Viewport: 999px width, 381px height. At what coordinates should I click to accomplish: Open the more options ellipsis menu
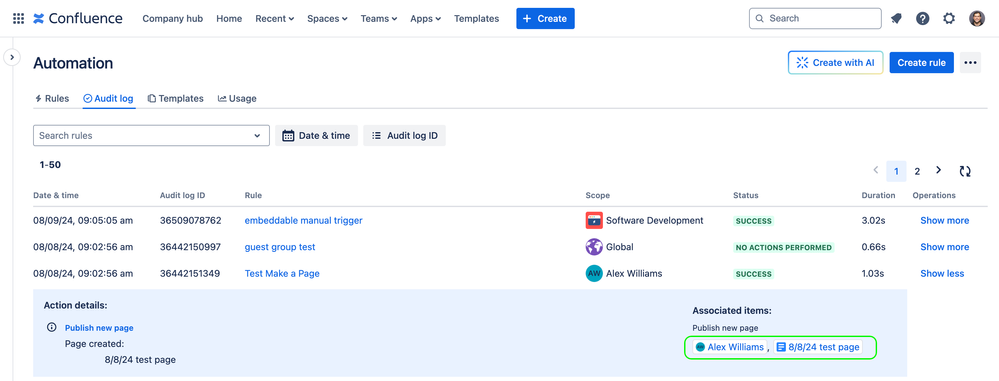point(970,62)
